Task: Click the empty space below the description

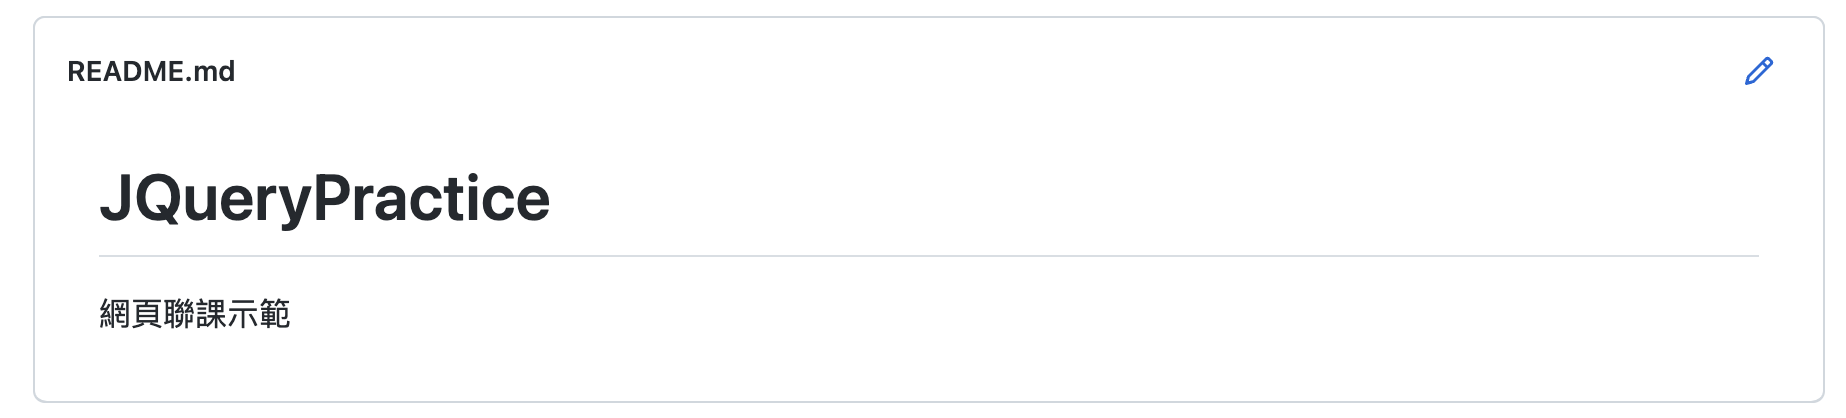Action: click(929, 367)
